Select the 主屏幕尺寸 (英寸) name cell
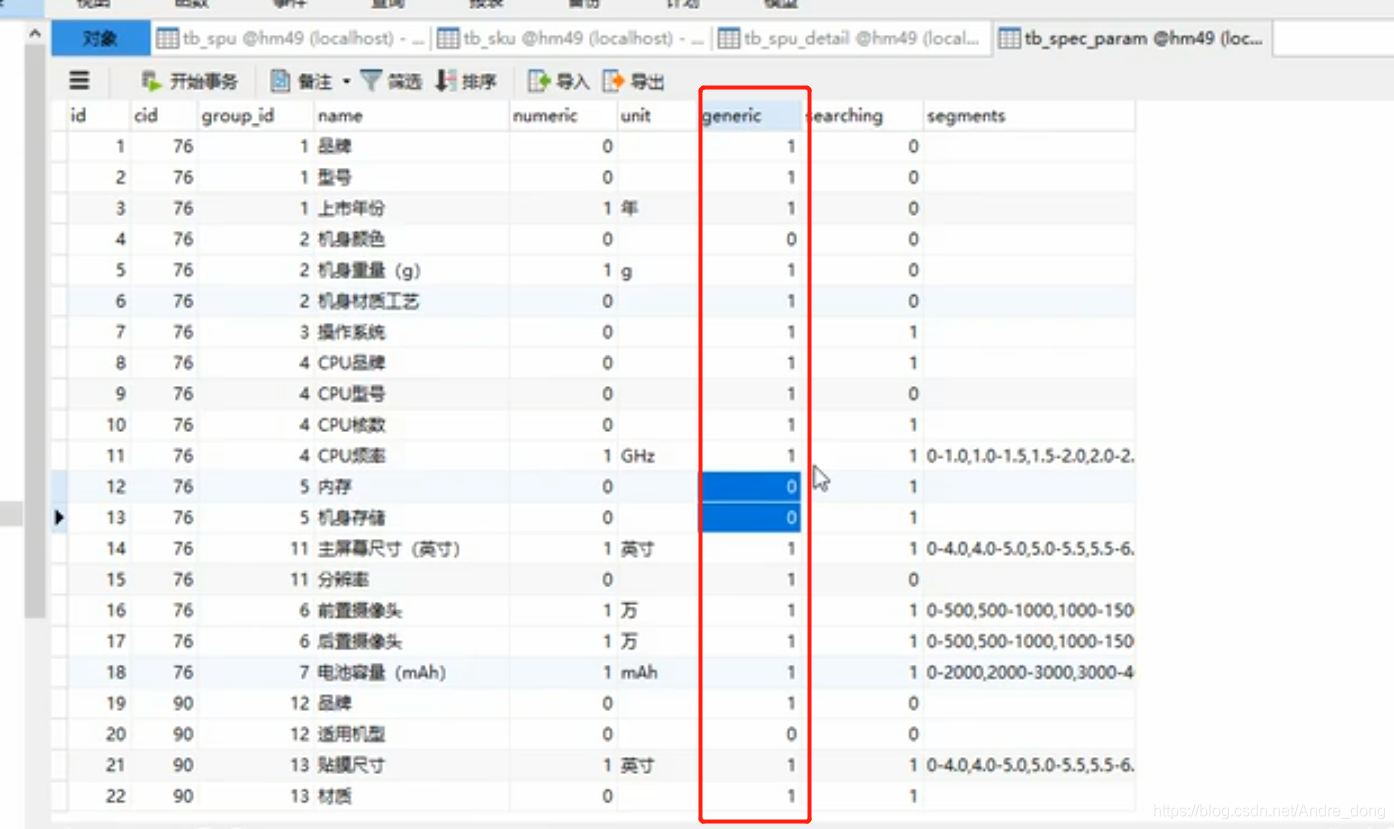The width and height of the screenshot is (1394, 829). [x=411, y=549]
